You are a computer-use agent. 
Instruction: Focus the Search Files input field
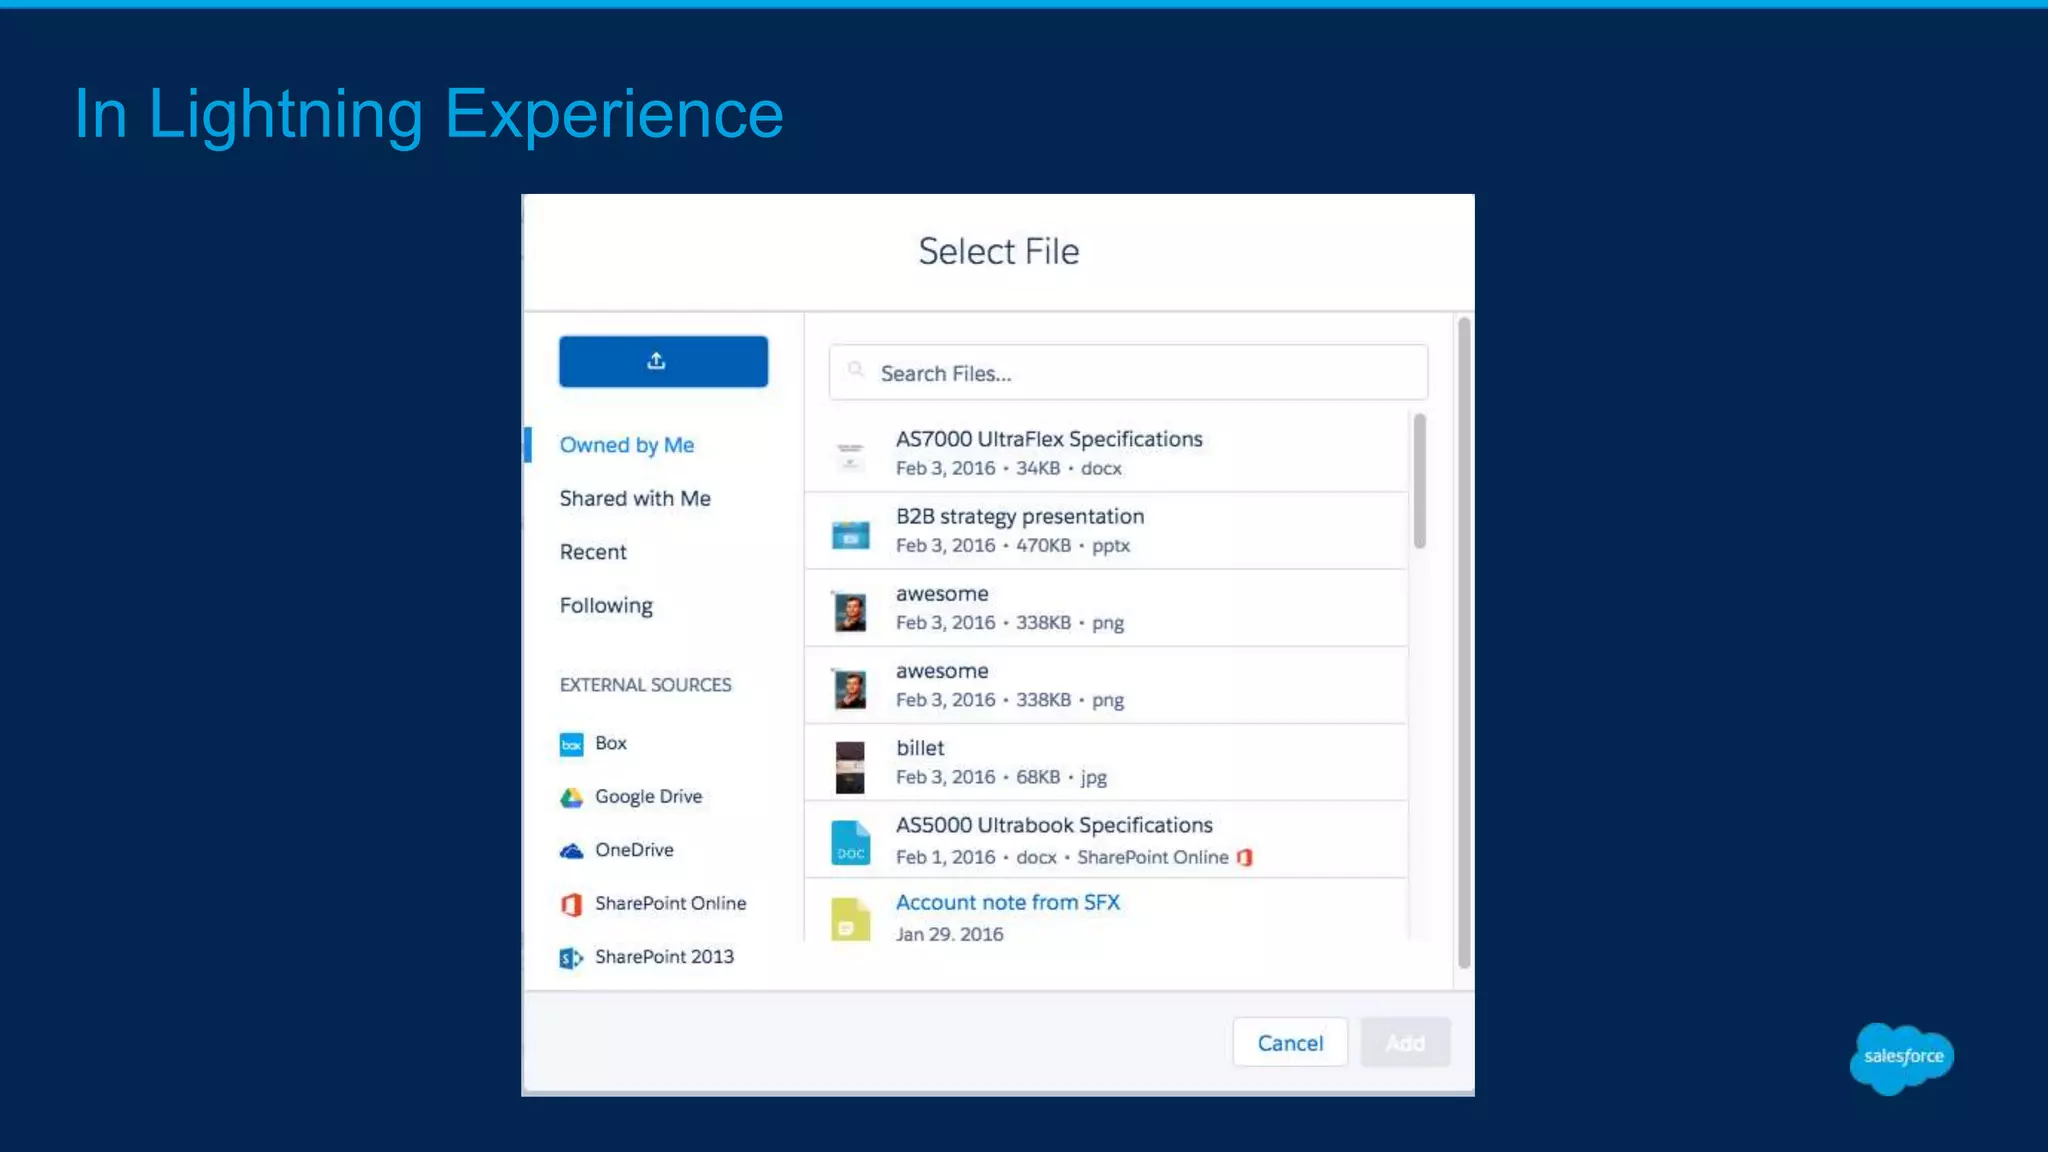click(1128, 373)
